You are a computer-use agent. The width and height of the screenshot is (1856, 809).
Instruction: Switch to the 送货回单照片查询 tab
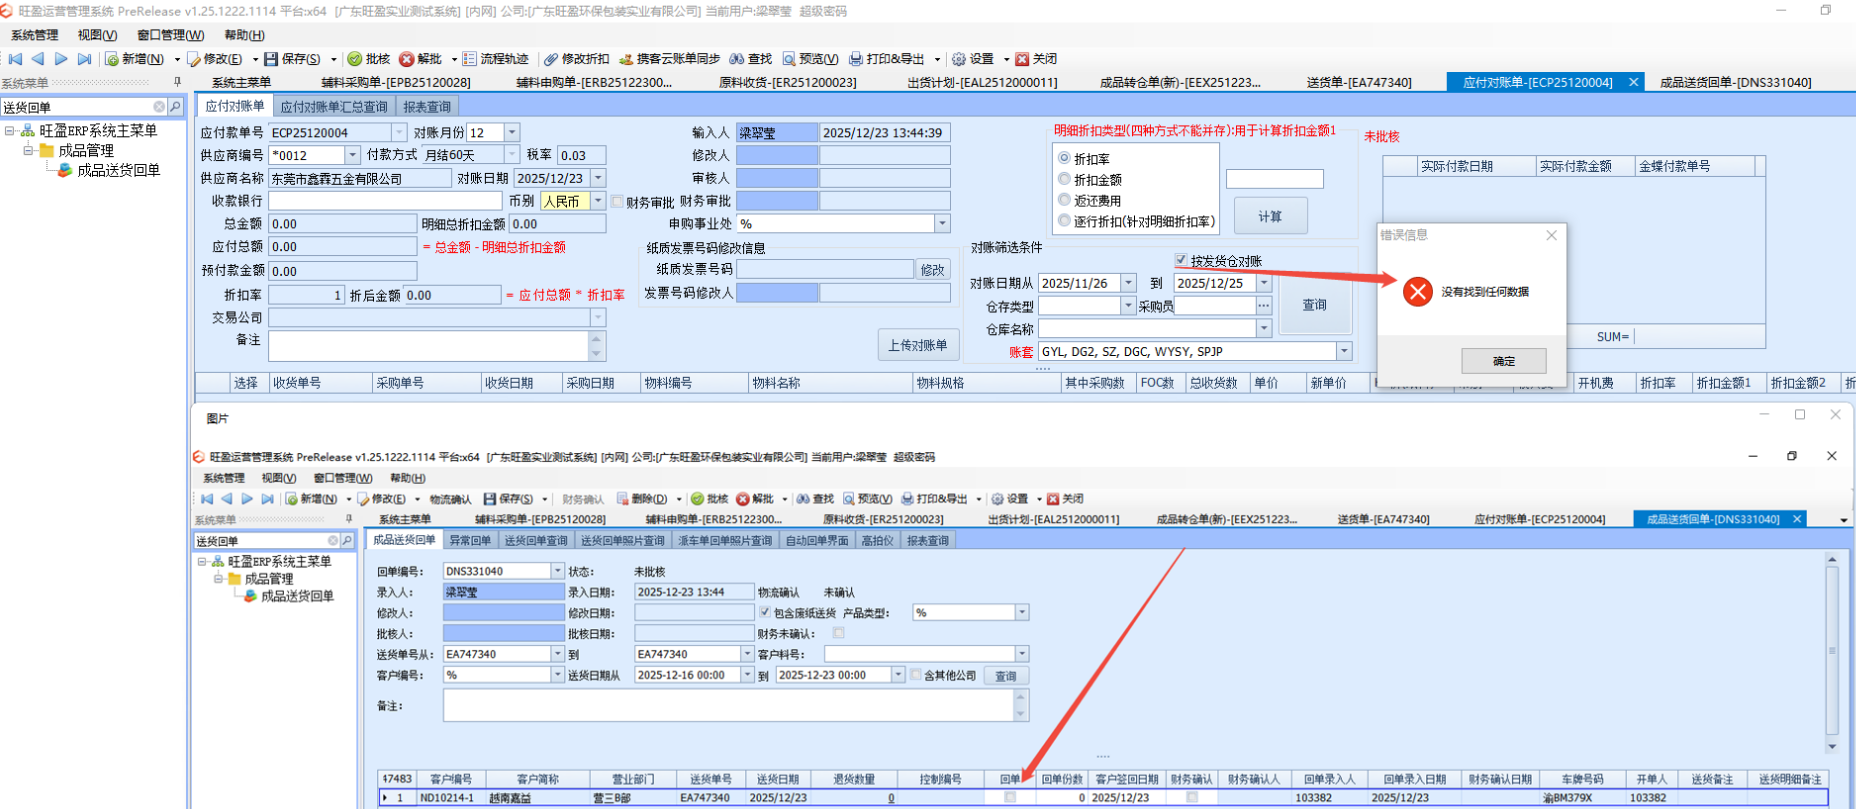(x=623, y=540)
